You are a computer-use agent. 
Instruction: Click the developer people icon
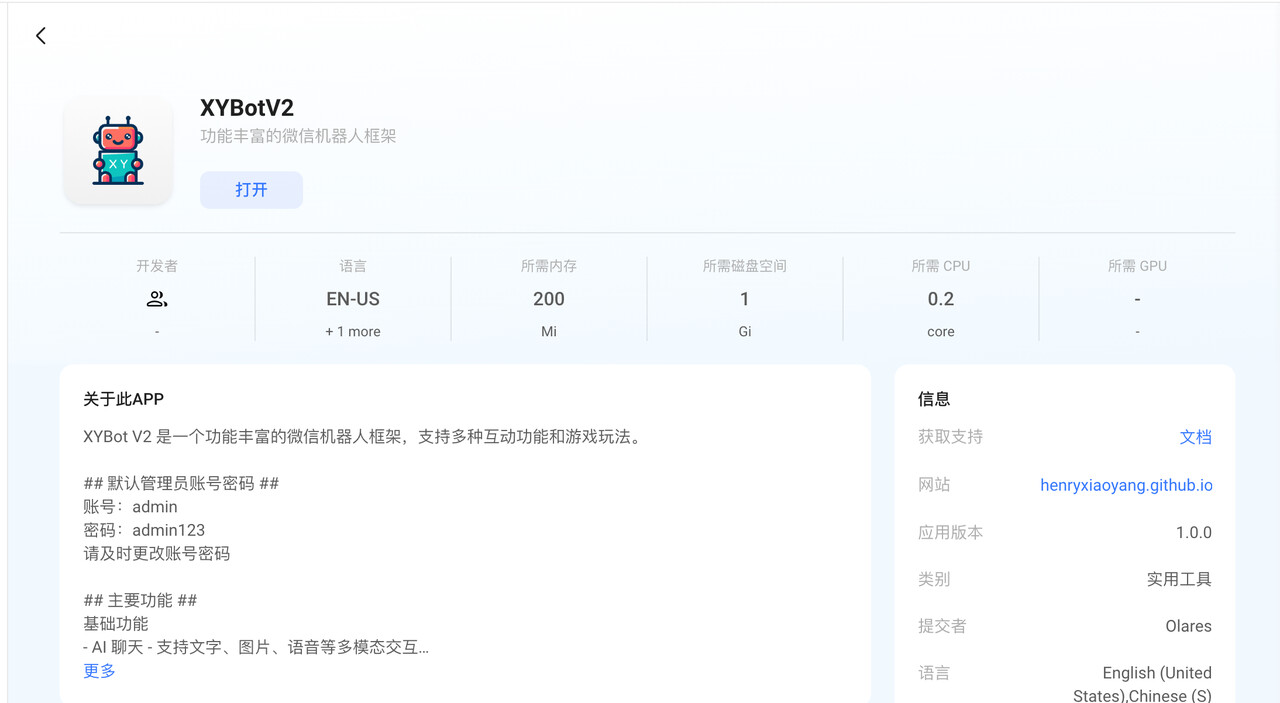pos(157,299)
